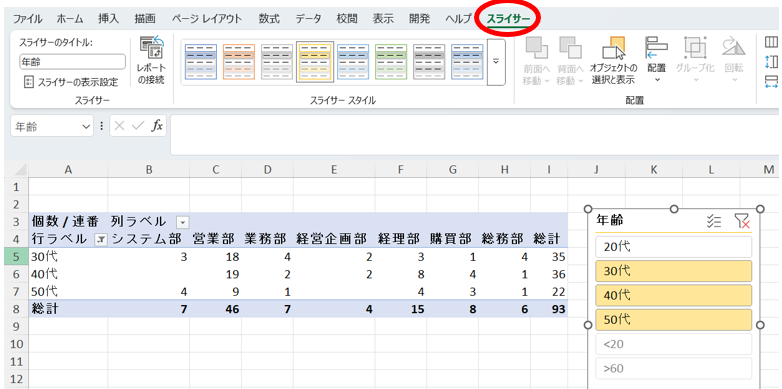The image size is (782, 389).
Task: Open the ファイル tab
Action: (x=27, y=19)
